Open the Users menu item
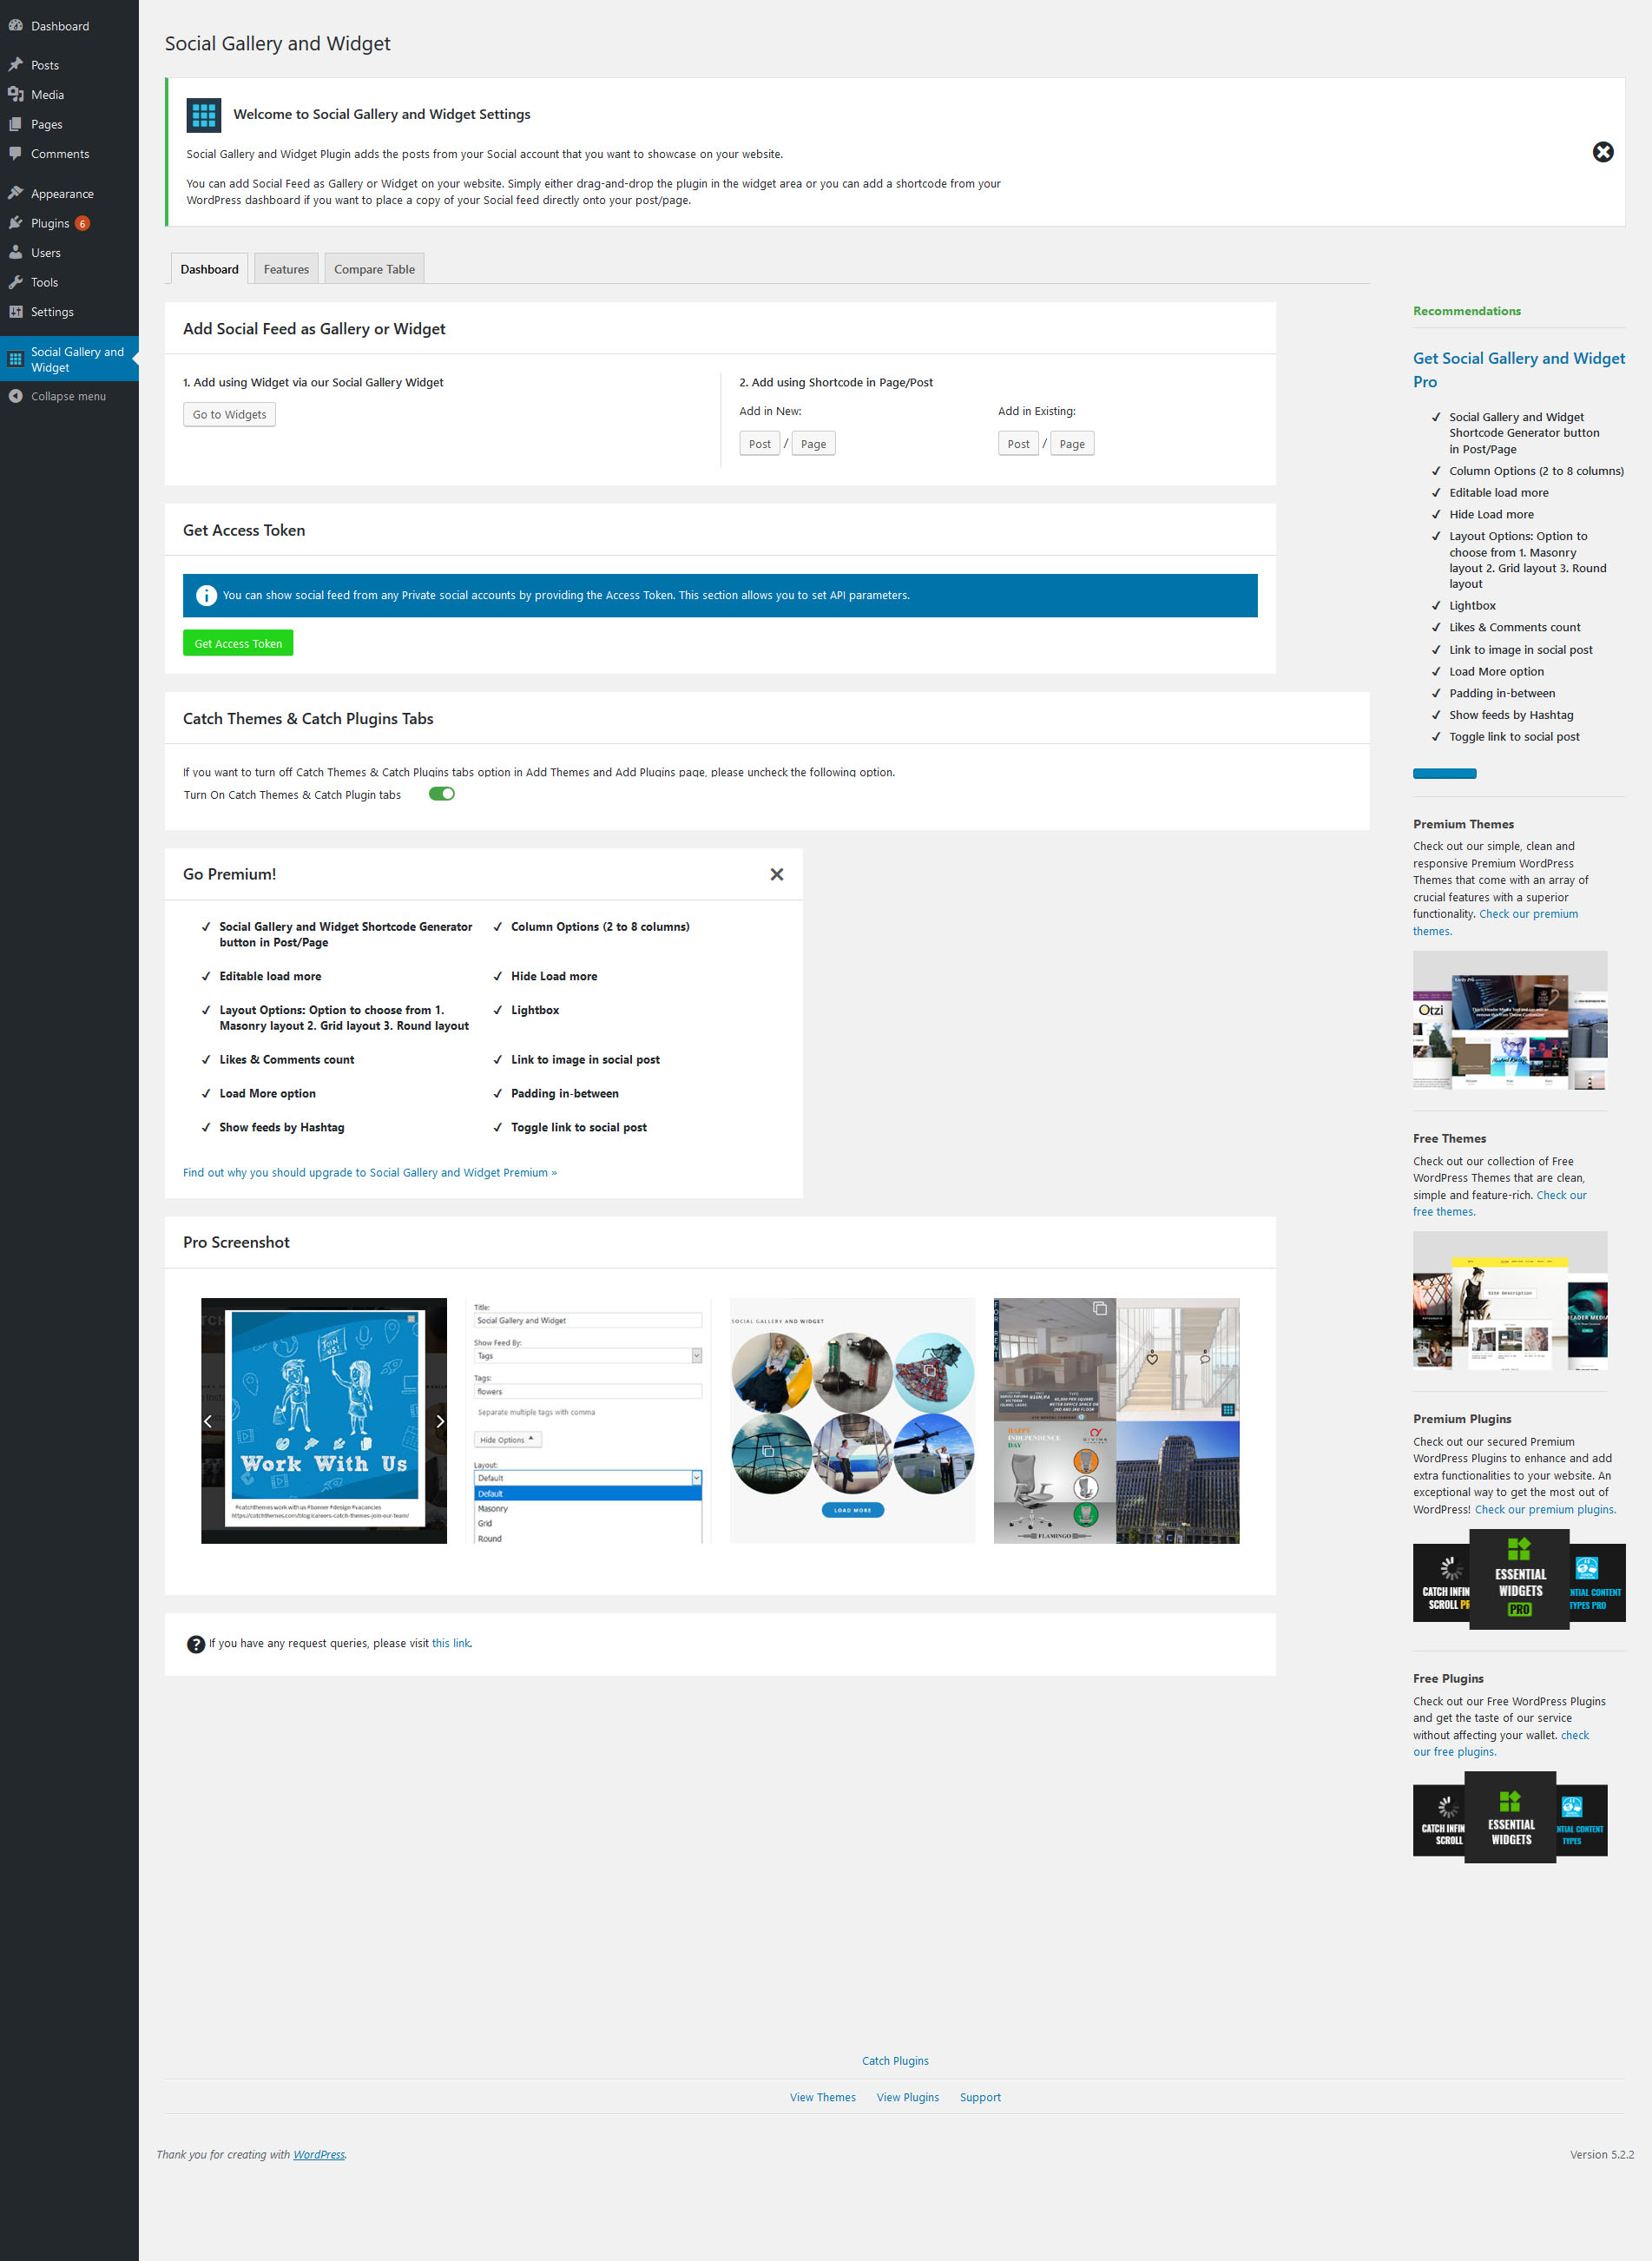Image resolution: width=1652 pixels, height=2261 pixels. 69,253
